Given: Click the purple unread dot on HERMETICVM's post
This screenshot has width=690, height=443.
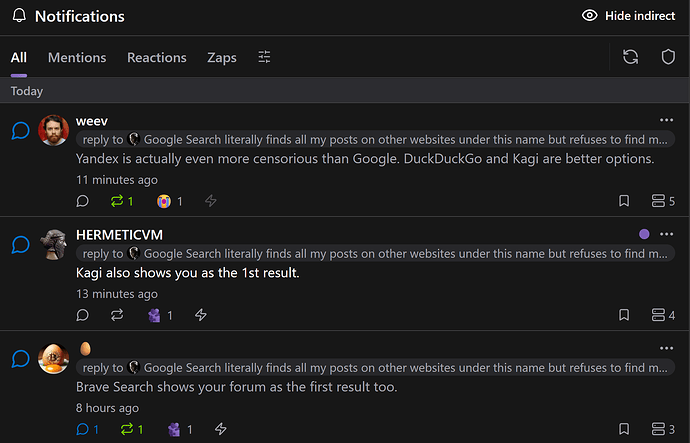Looking at the screenshot, I should [x=644, y=234].
